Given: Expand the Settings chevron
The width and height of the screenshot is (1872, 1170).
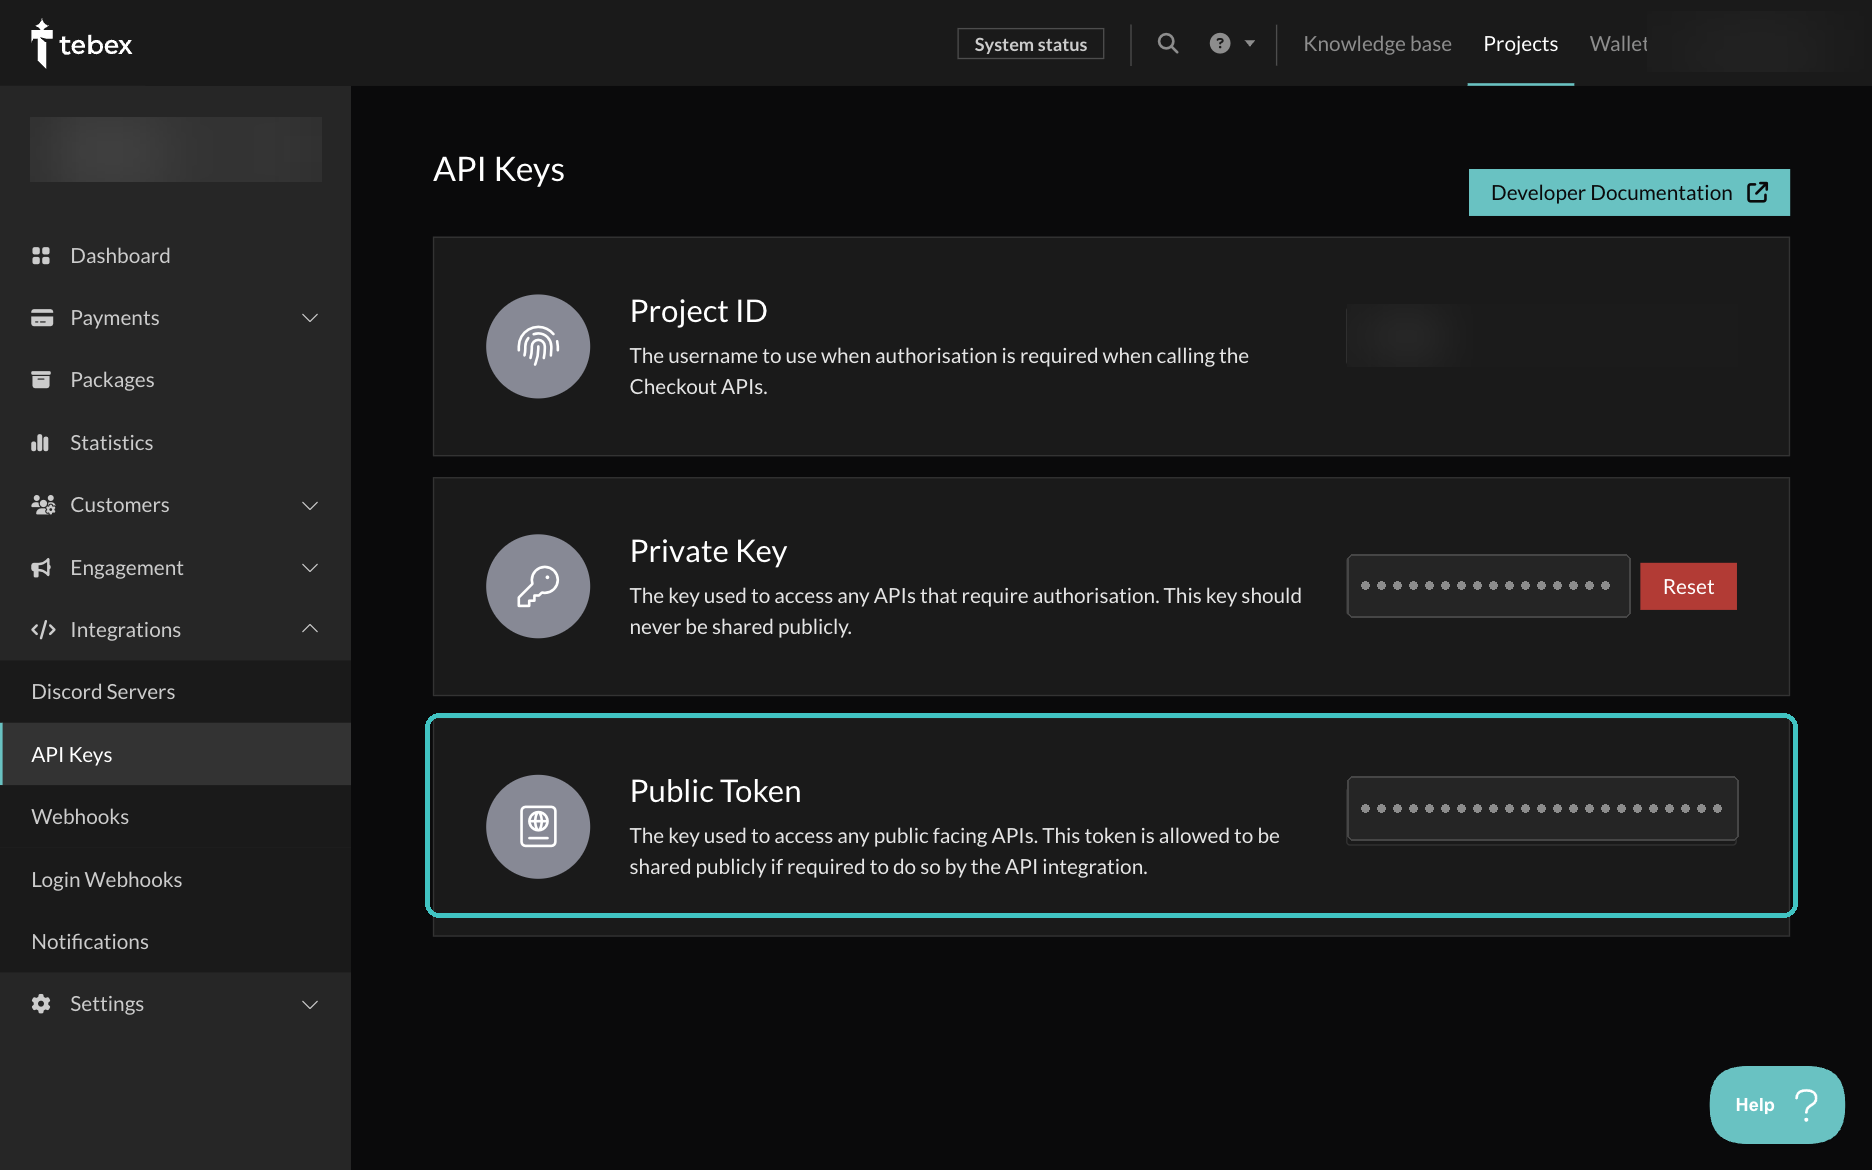Looking at the screenshot, I should 310,1005.
